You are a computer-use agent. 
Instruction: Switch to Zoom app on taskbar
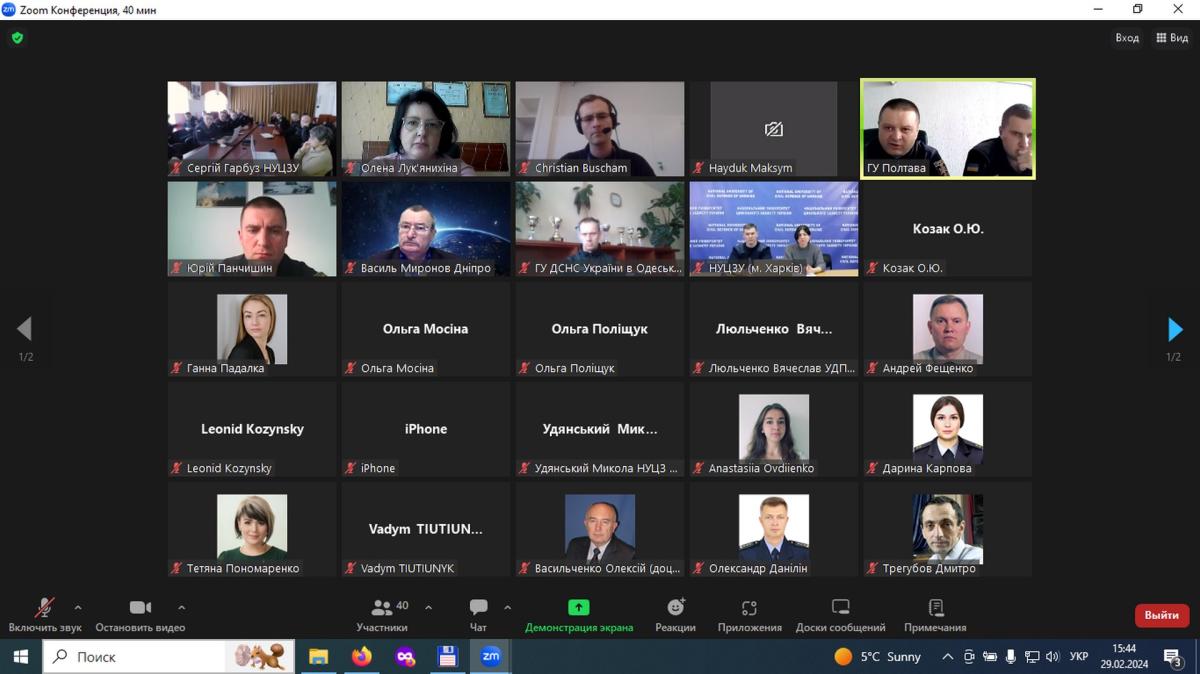pyautogui.click(x=491, y=657)
